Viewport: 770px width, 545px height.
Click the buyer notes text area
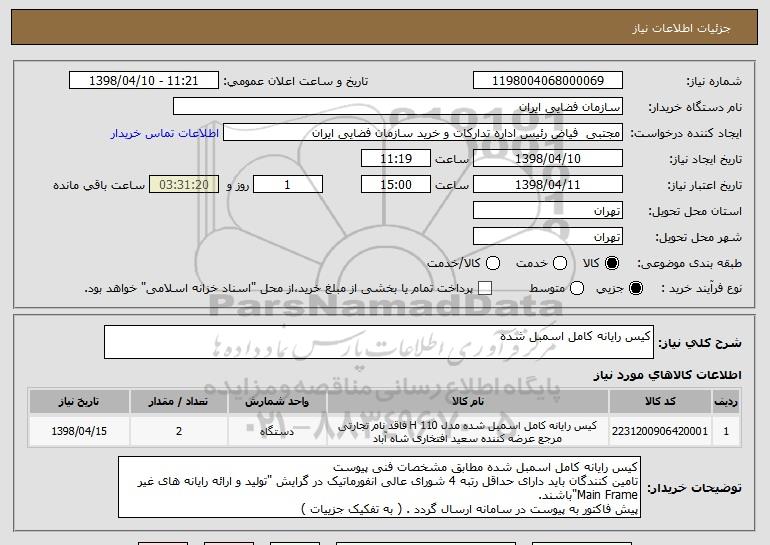point(379,487)
